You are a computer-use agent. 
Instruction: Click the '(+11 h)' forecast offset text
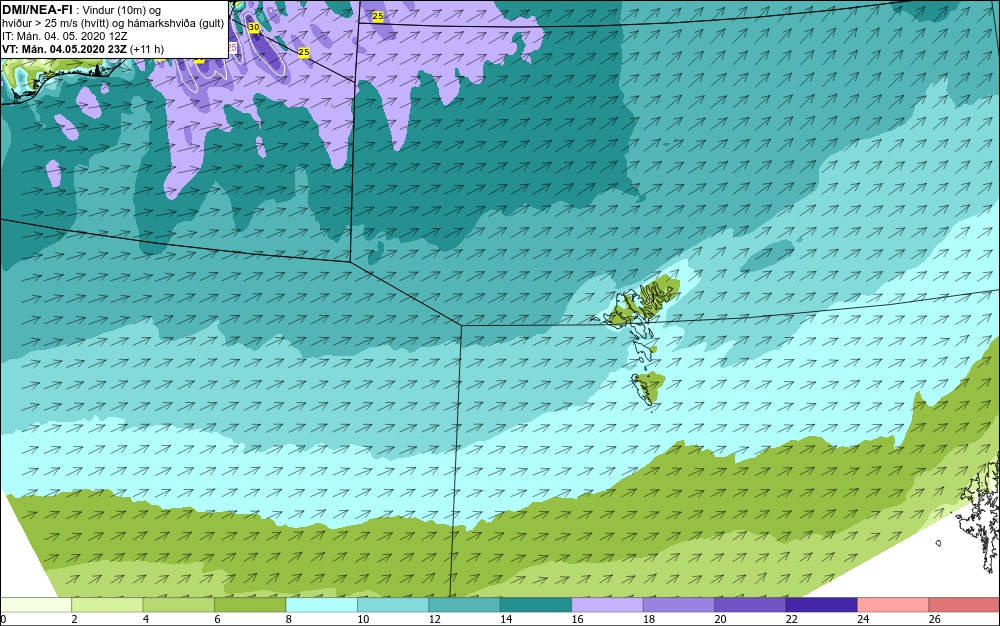pos(147,49)
